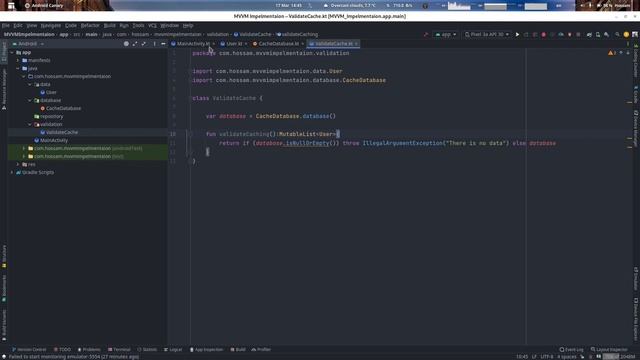Open the Pixel device selector dropdown
640x360 pixels.
[x=487, y=35]
